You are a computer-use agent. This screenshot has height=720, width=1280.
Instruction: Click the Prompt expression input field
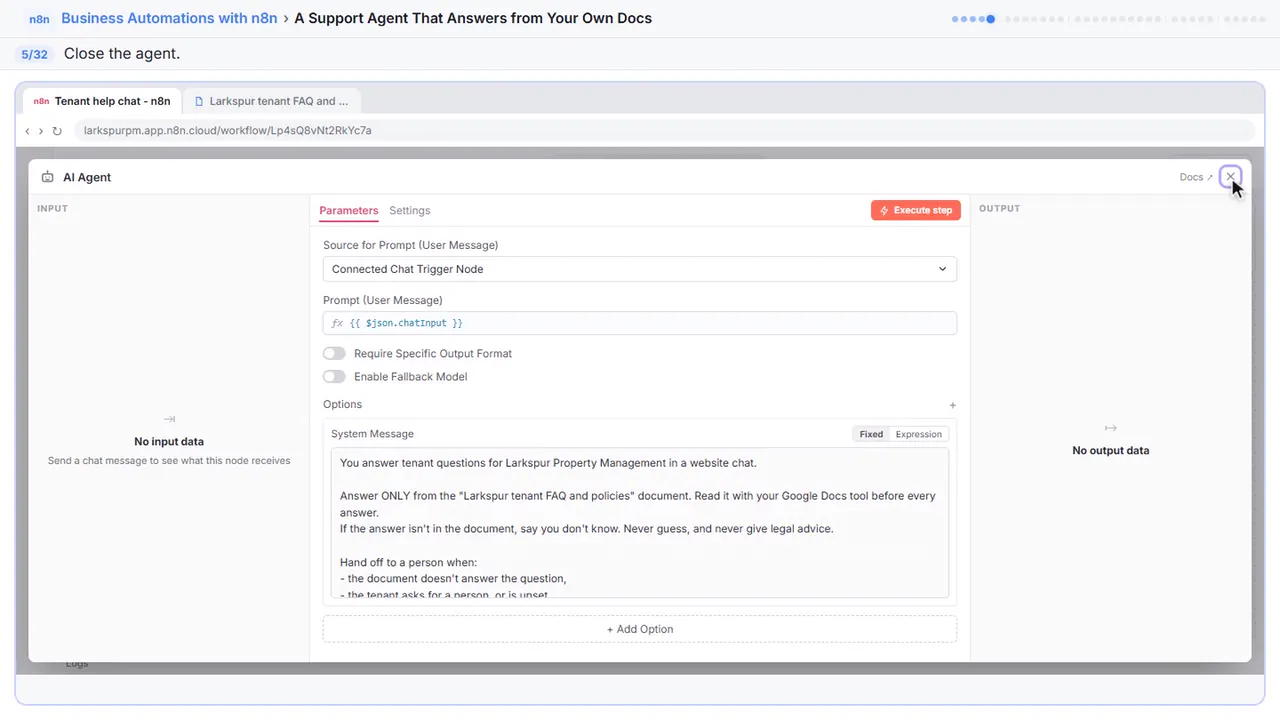[640, 323]
